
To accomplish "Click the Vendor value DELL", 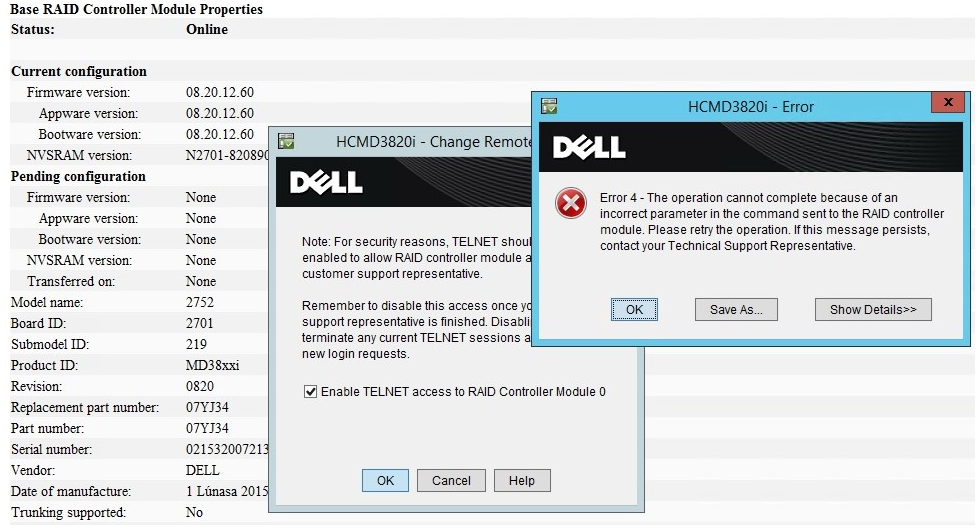I will click(202, 470).
